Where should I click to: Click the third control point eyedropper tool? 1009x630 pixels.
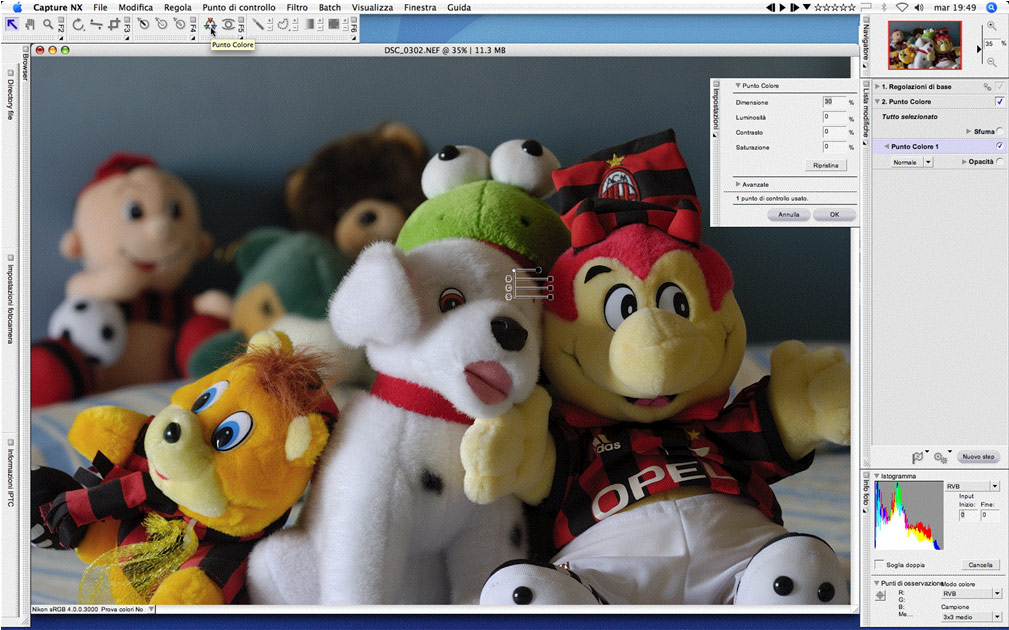click(180, 25)
